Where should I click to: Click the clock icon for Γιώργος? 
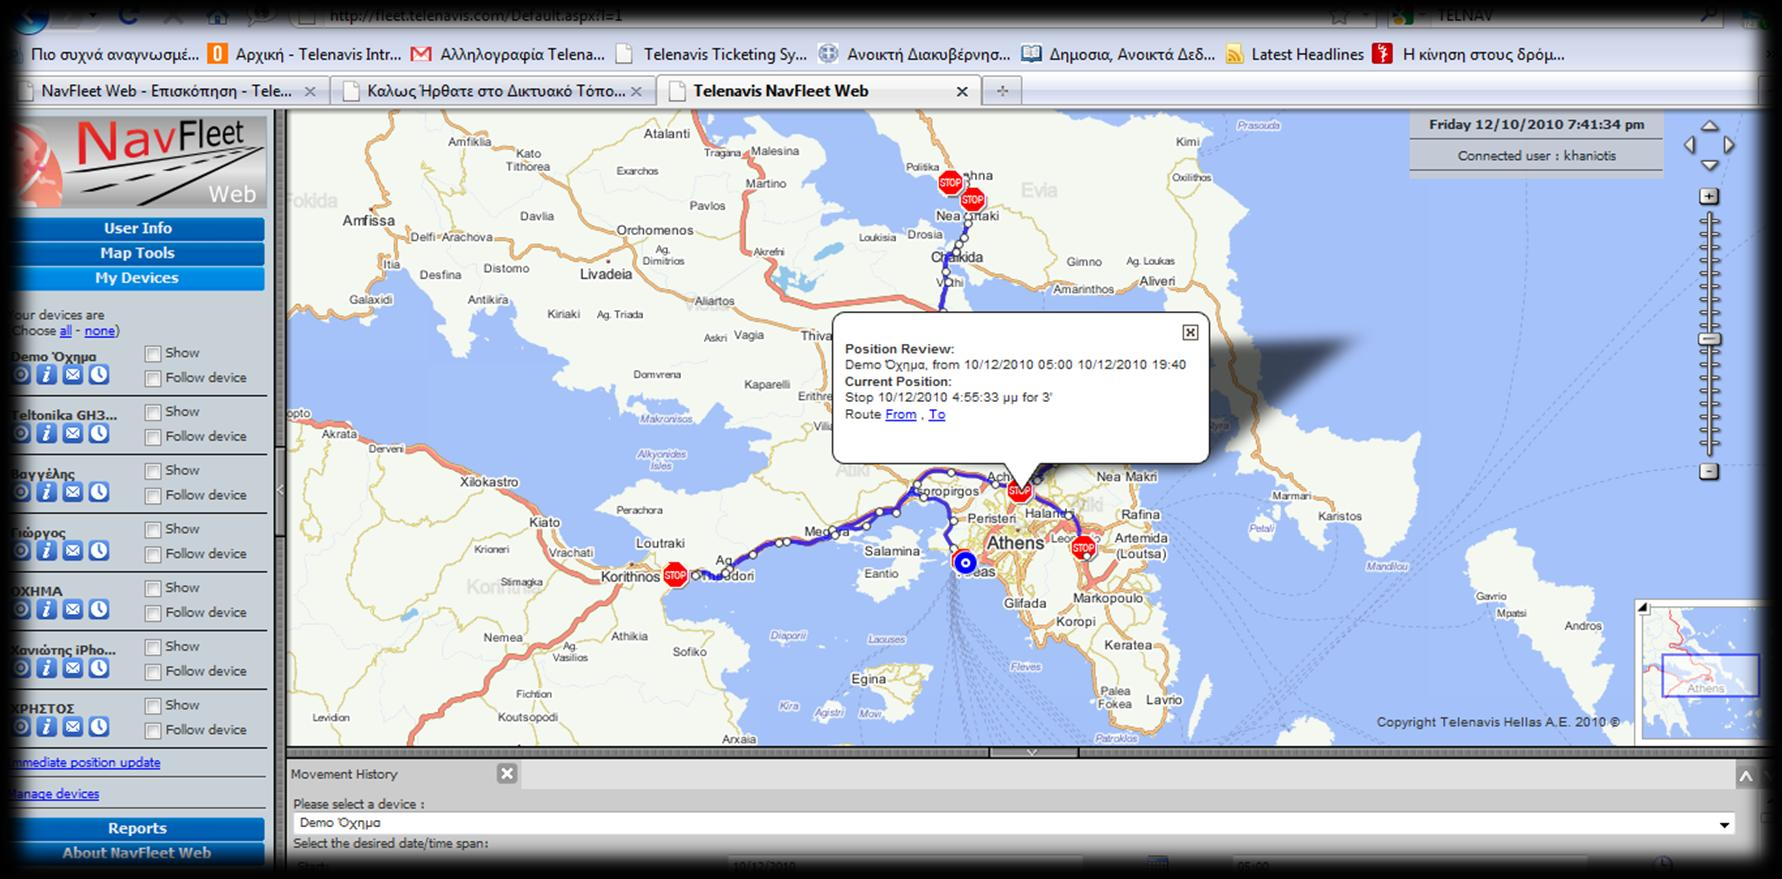[x=98, y=551]
